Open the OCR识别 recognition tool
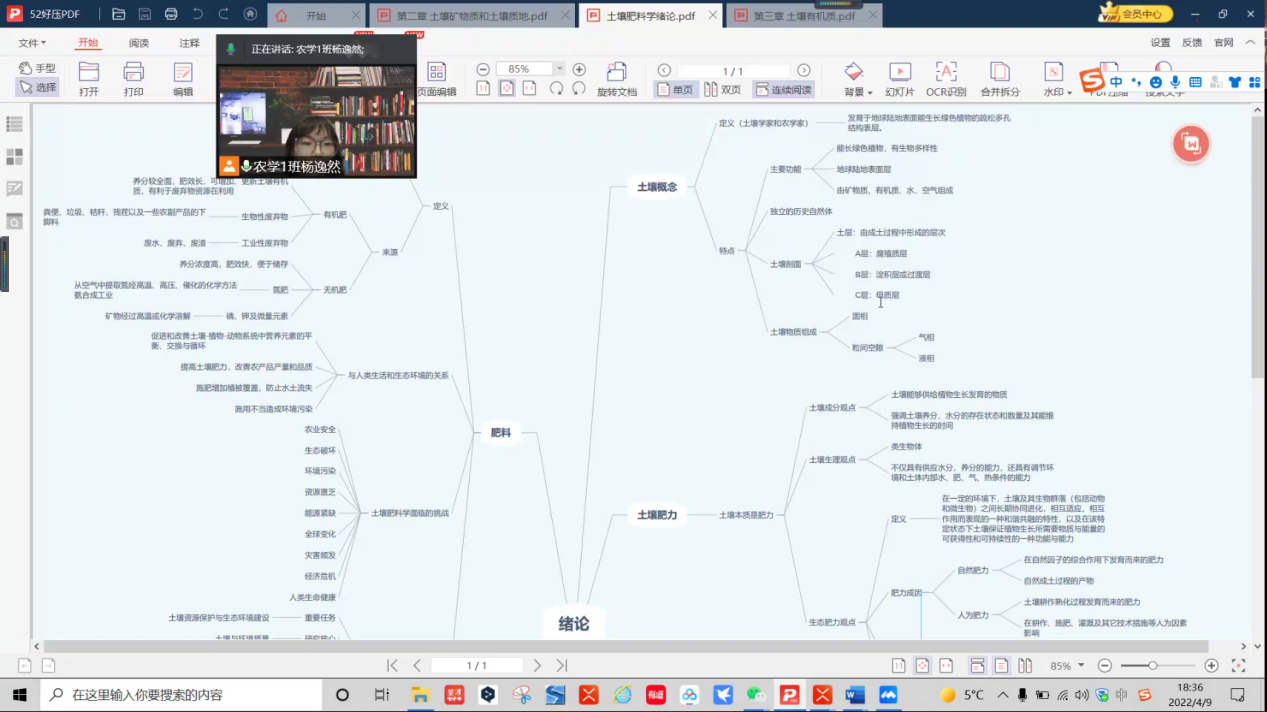 tap(945, 78)
